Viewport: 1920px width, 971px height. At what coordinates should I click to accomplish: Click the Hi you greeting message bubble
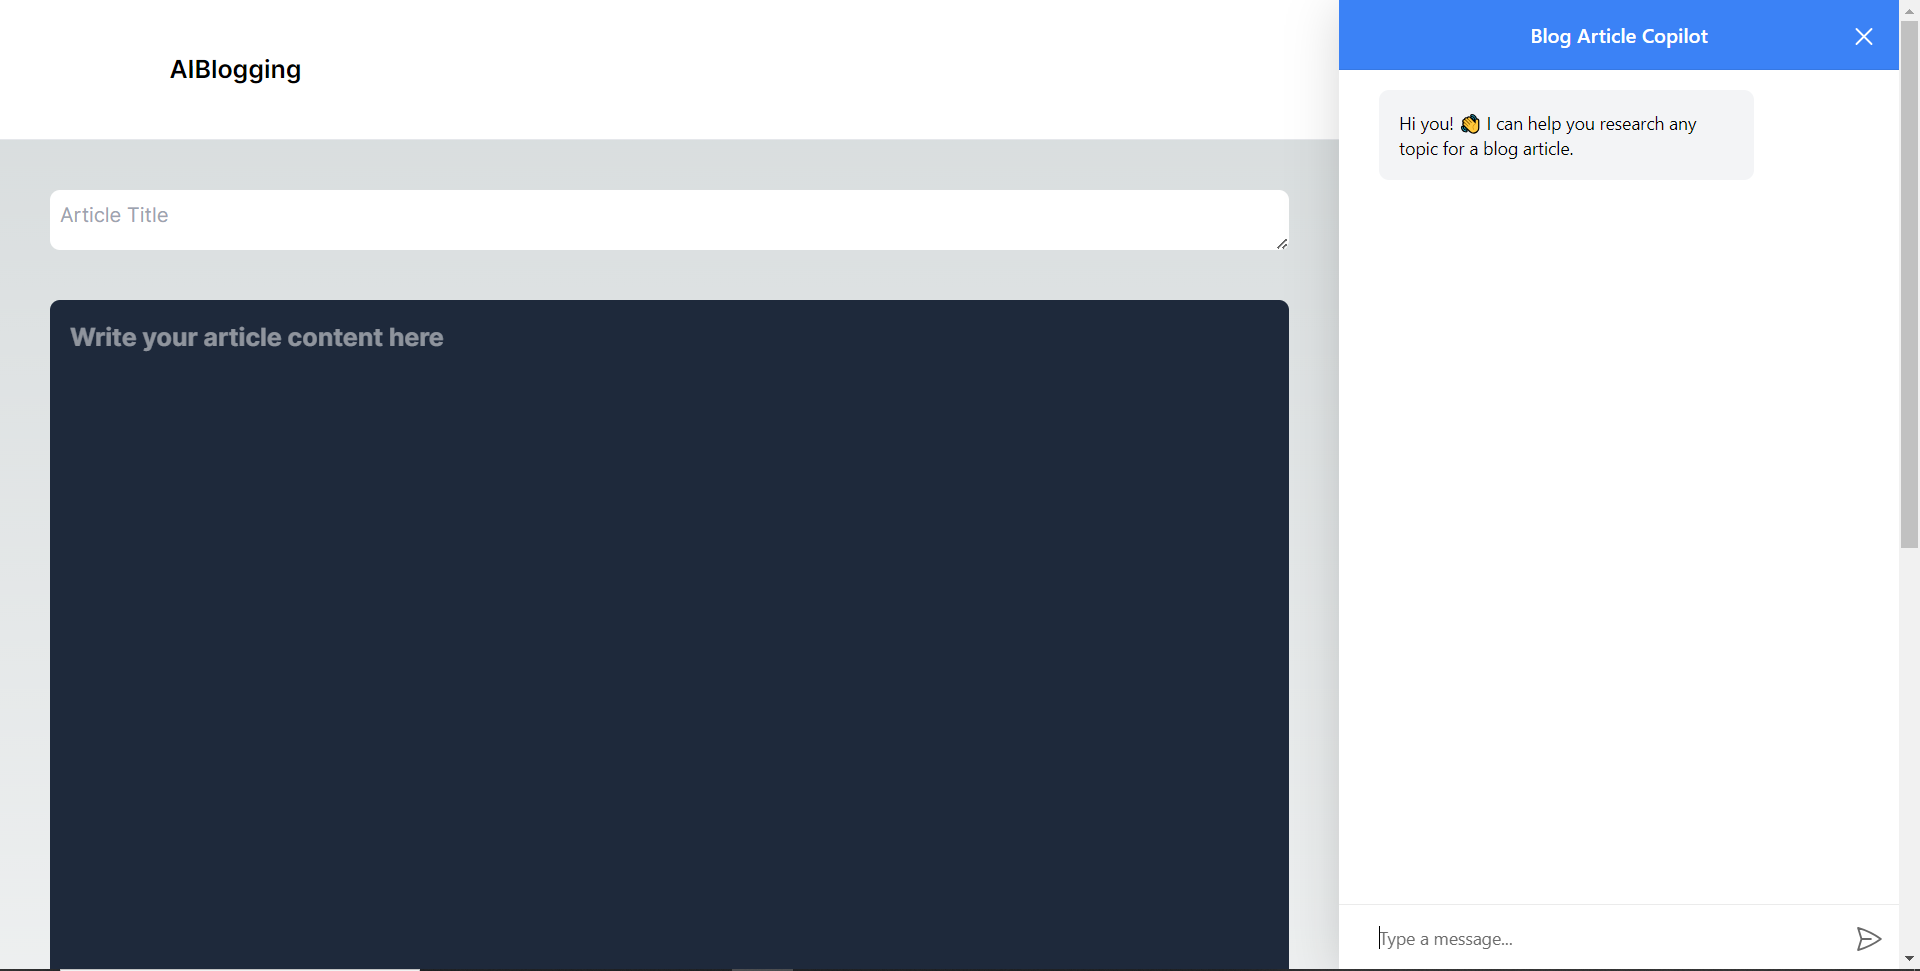click(1566, 135)
